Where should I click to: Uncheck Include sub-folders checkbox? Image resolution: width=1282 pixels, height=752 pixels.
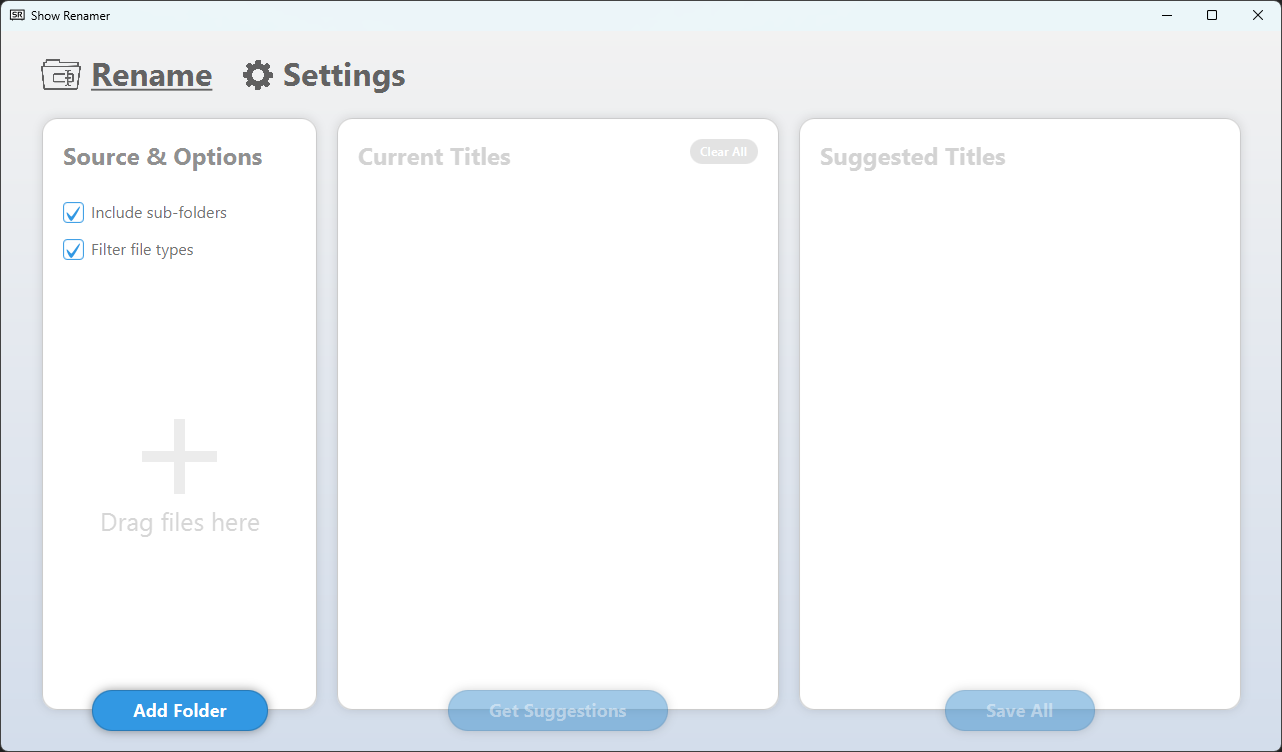click(x=73, y=213)
